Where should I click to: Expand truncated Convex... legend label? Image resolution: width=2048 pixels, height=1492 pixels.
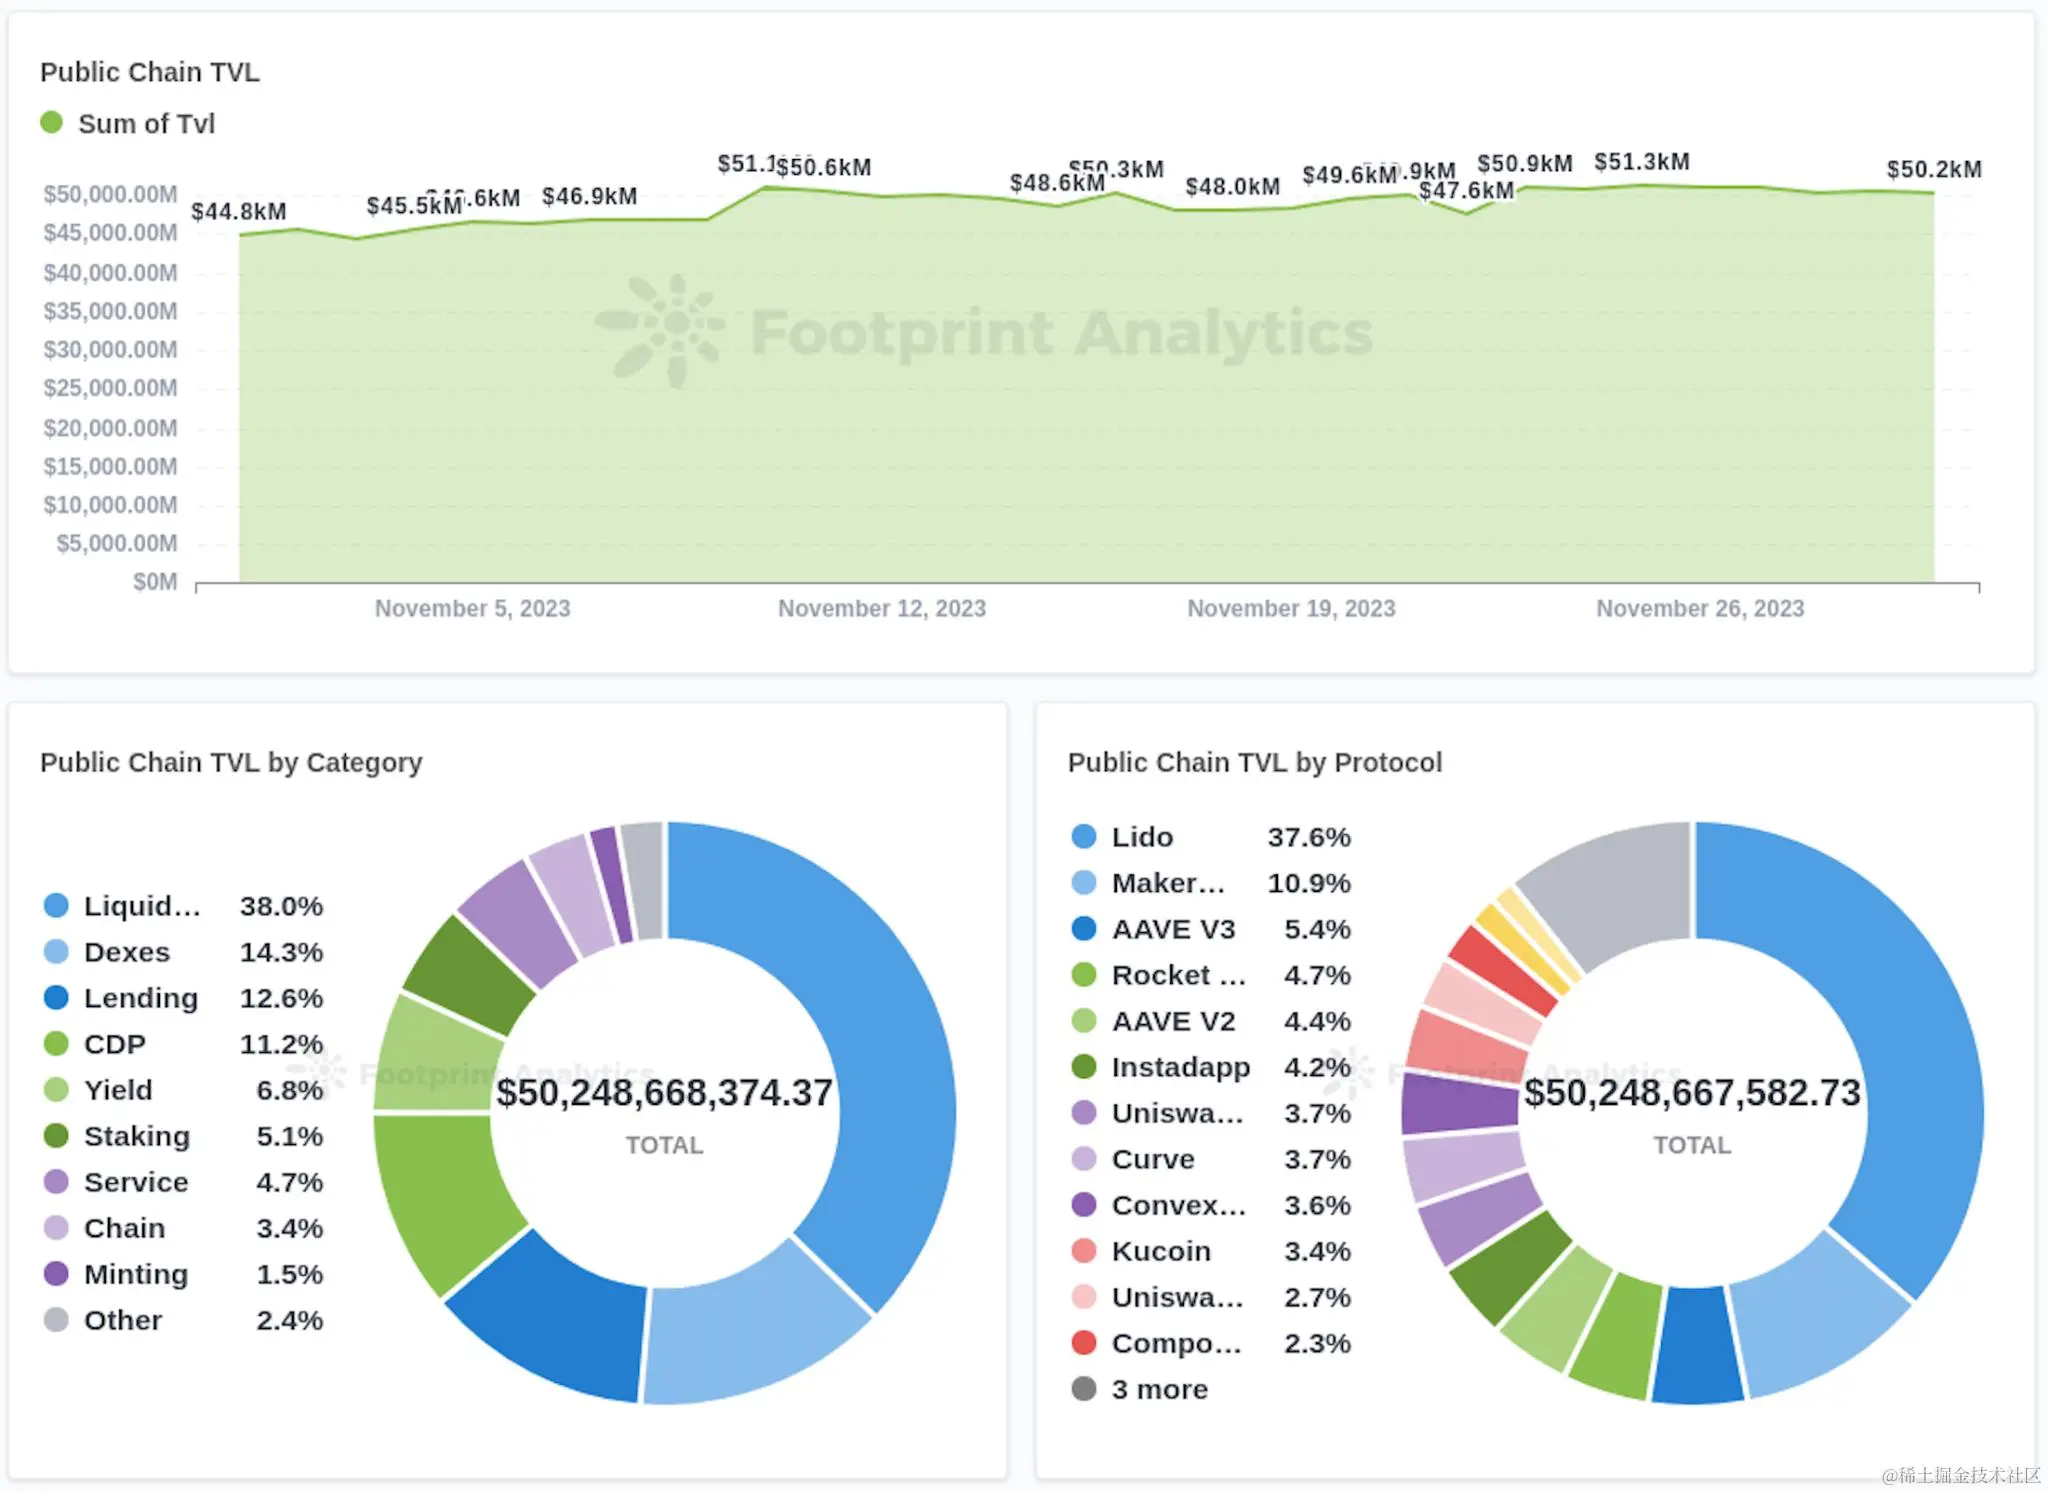[1178, 1205]
